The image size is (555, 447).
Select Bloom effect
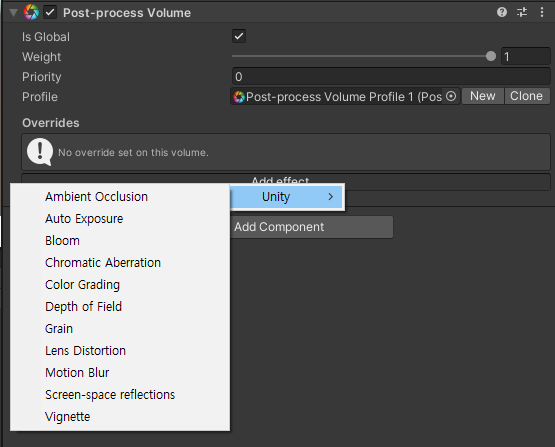coord(120,241)
